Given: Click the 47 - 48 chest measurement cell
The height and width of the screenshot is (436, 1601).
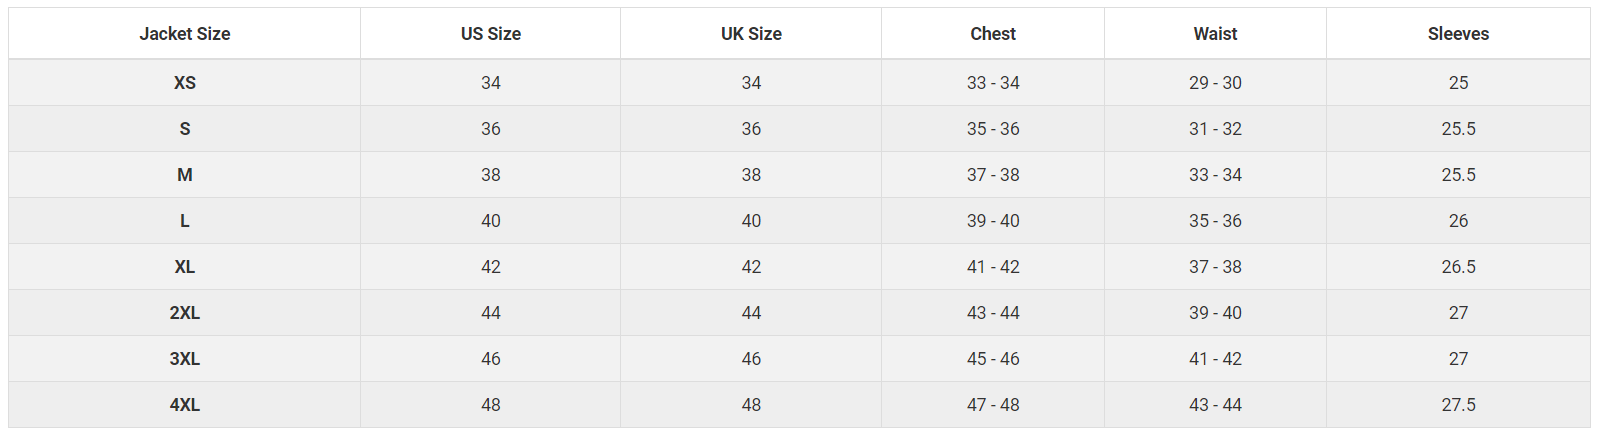Looking at the screenshot, I should [x=993, y=405].
